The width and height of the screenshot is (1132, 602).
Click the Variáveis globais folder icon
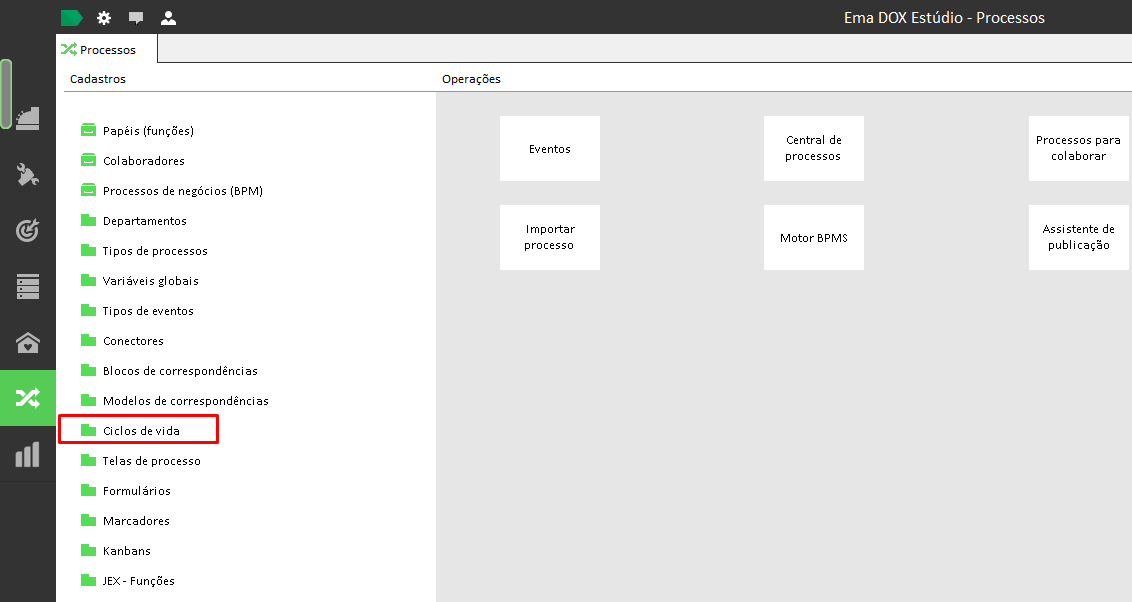88,280
